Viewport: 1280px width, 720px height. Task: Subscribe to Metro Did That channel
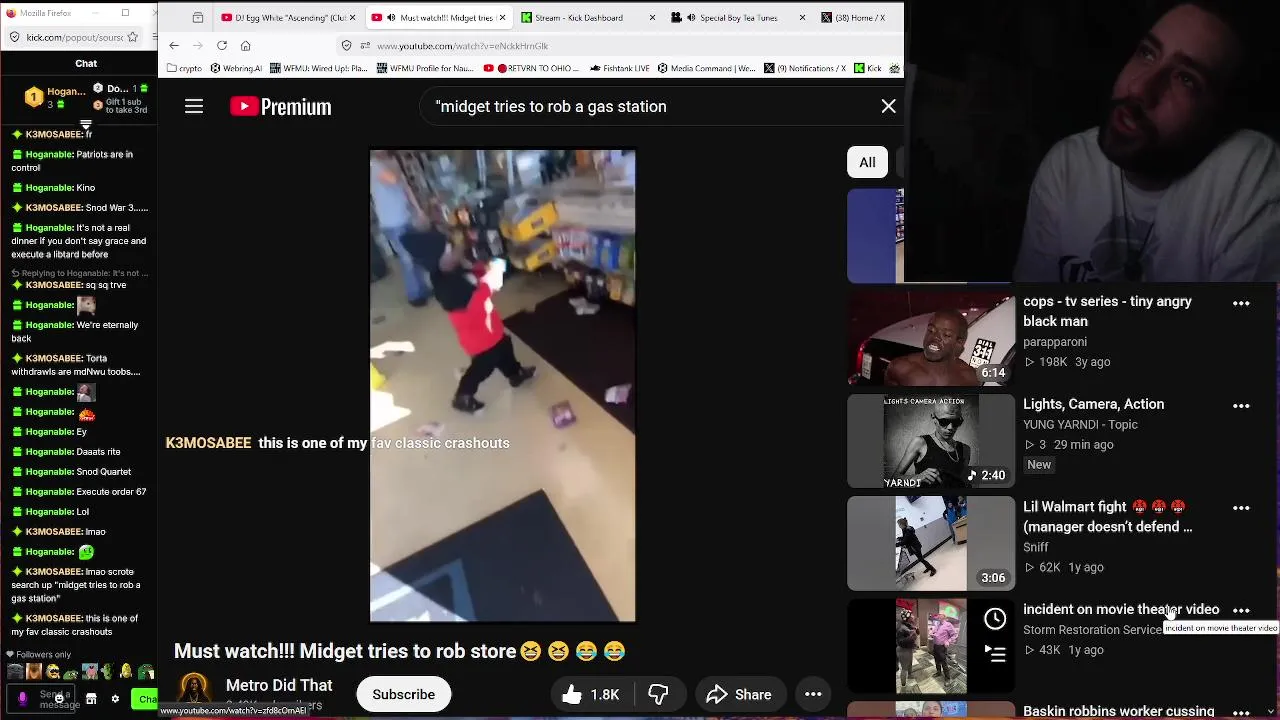point(404,694)
